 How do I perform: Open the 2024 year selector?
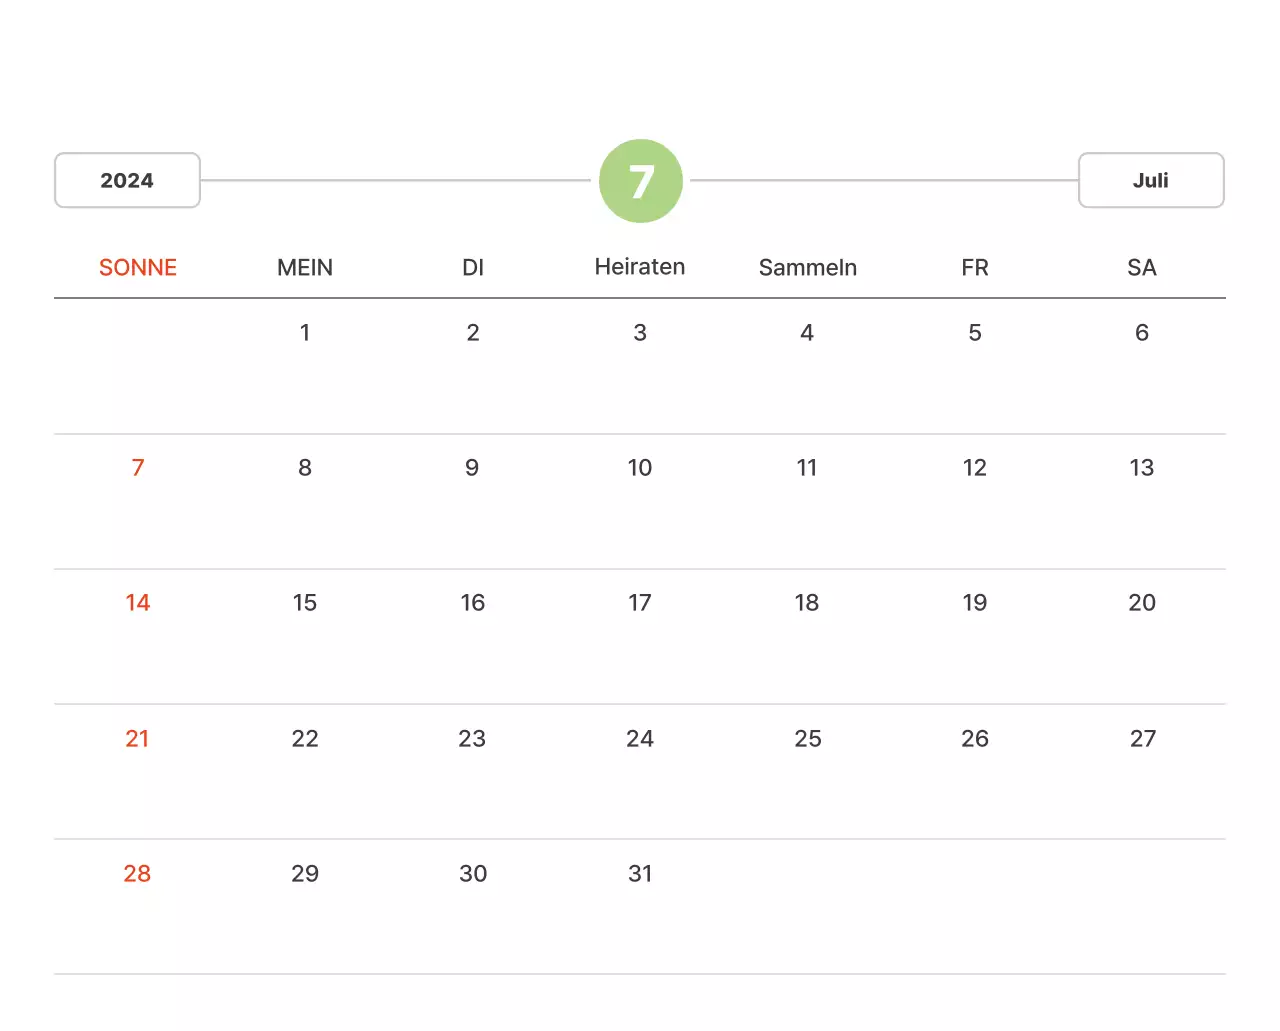(x=127, y=181)
